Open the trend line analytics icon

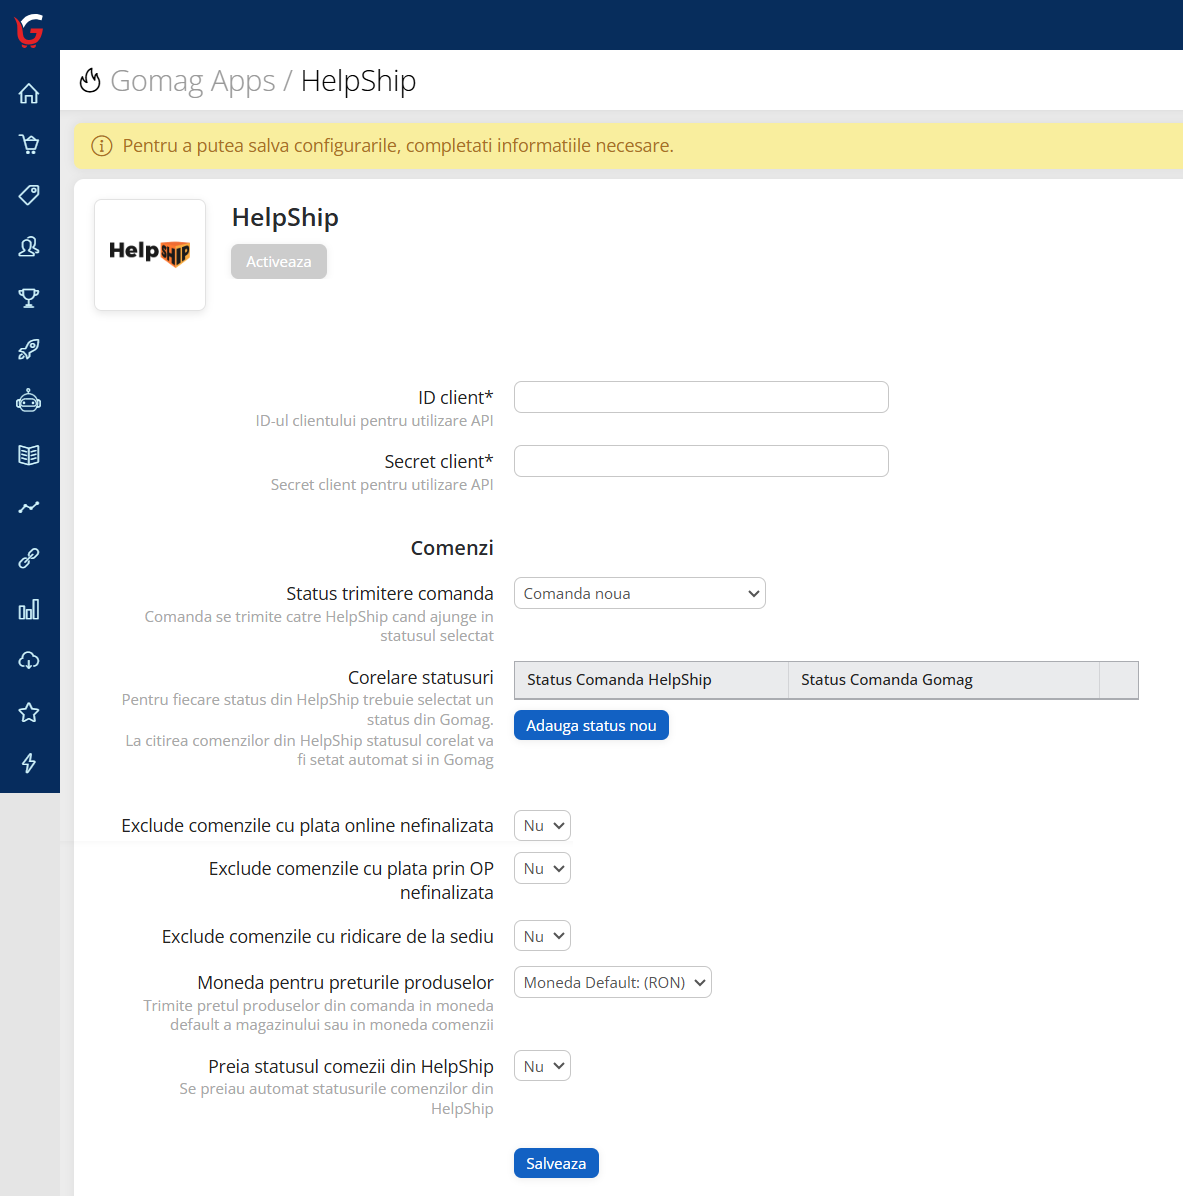pyautogui.click(x=29, y=507)
